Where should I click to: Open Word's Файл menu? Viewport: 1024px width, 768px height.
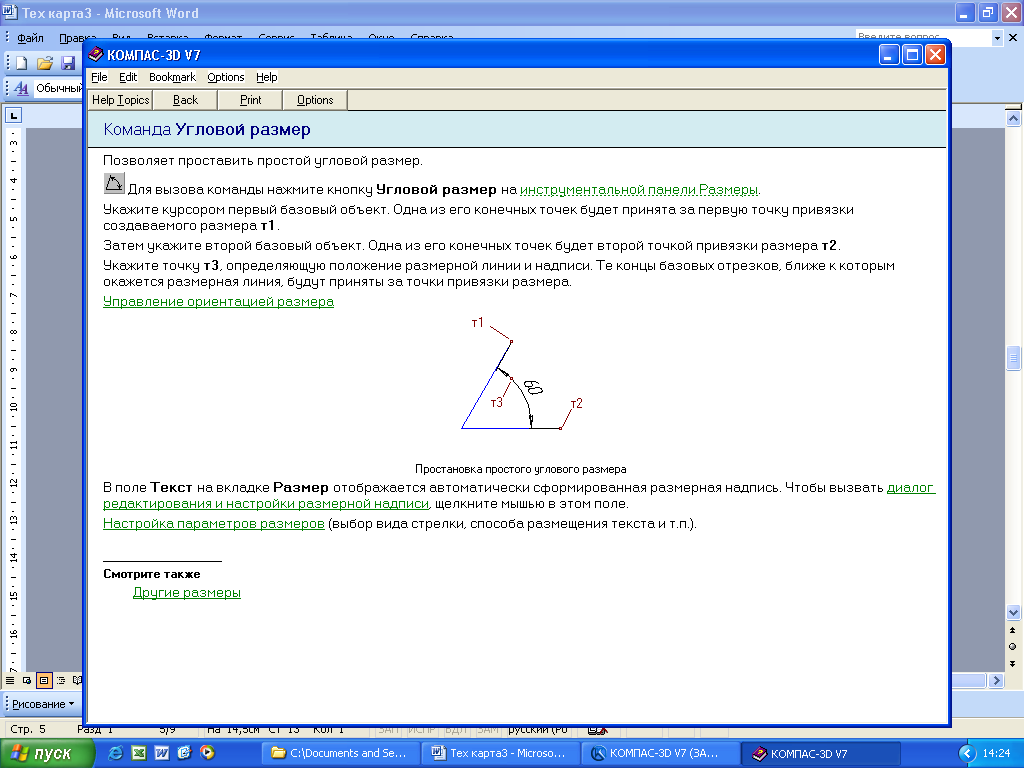(30, 39)
